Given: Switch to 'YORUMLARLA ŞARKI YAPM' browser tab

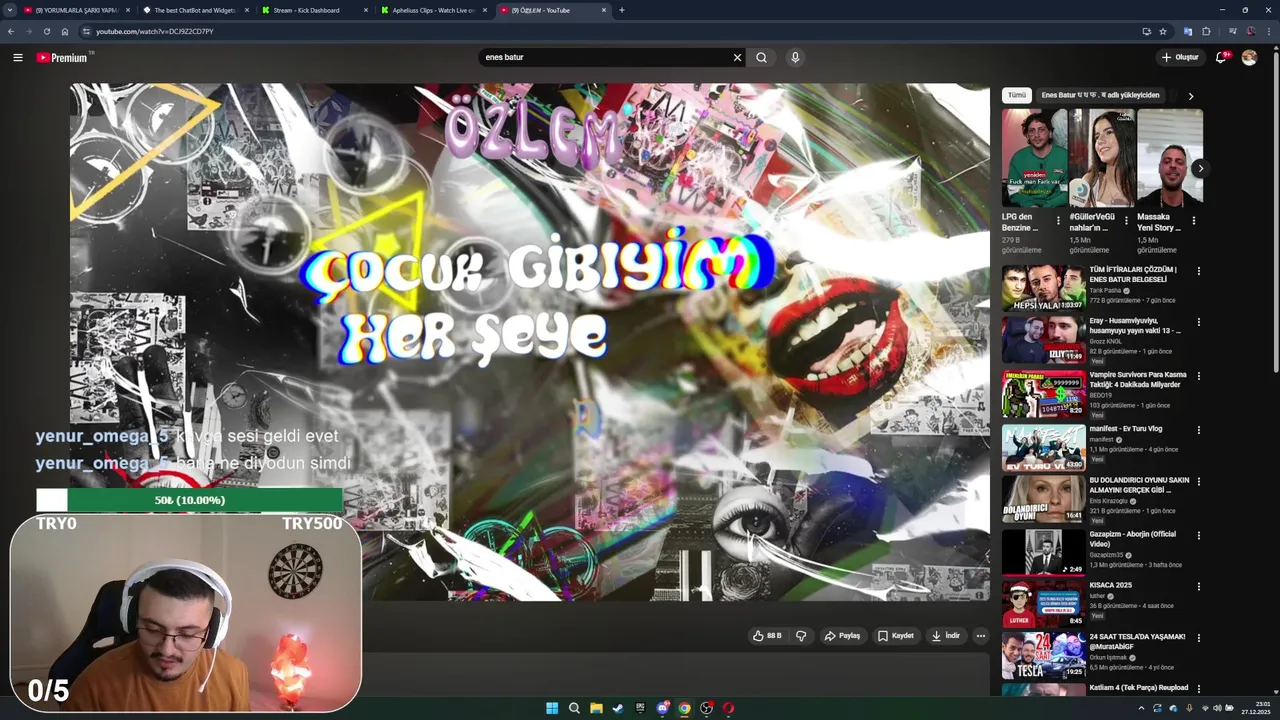Looking at the screenshot, I should point(76,10).
